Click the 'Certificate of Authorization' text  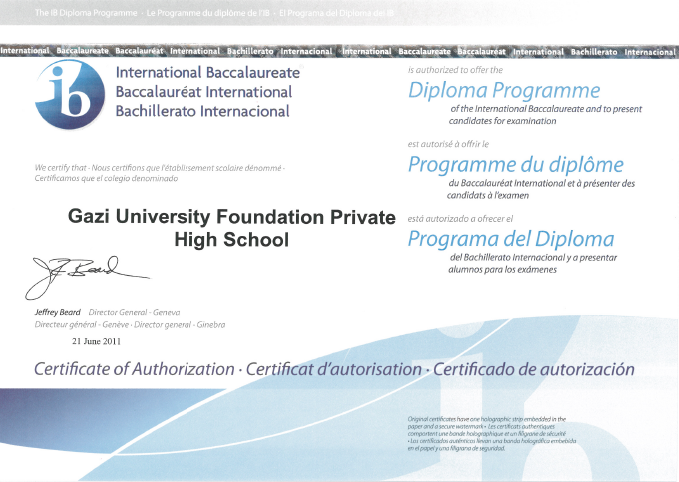(x=134, y=369)
